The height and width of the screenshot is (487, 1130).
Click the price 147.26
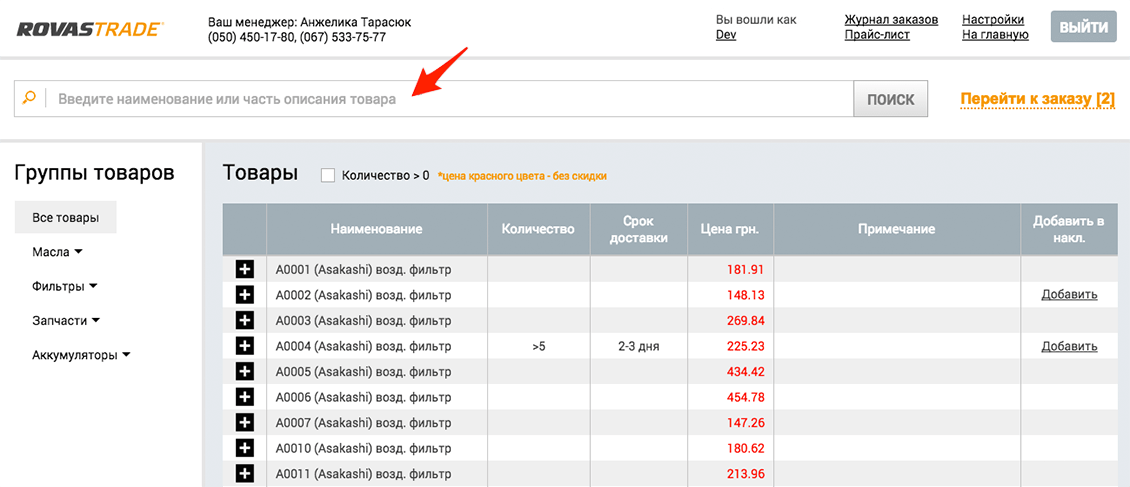[x=747, y=423]
